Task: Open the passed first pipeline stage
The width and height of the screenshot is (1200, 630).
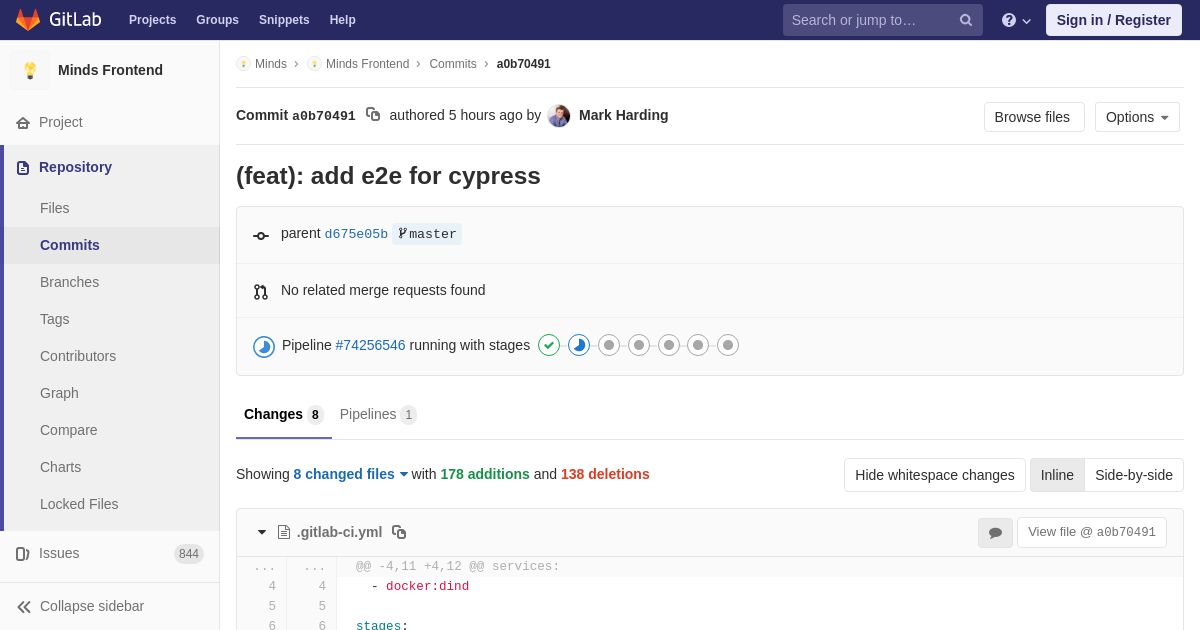Action: click(x=549, y=345)
